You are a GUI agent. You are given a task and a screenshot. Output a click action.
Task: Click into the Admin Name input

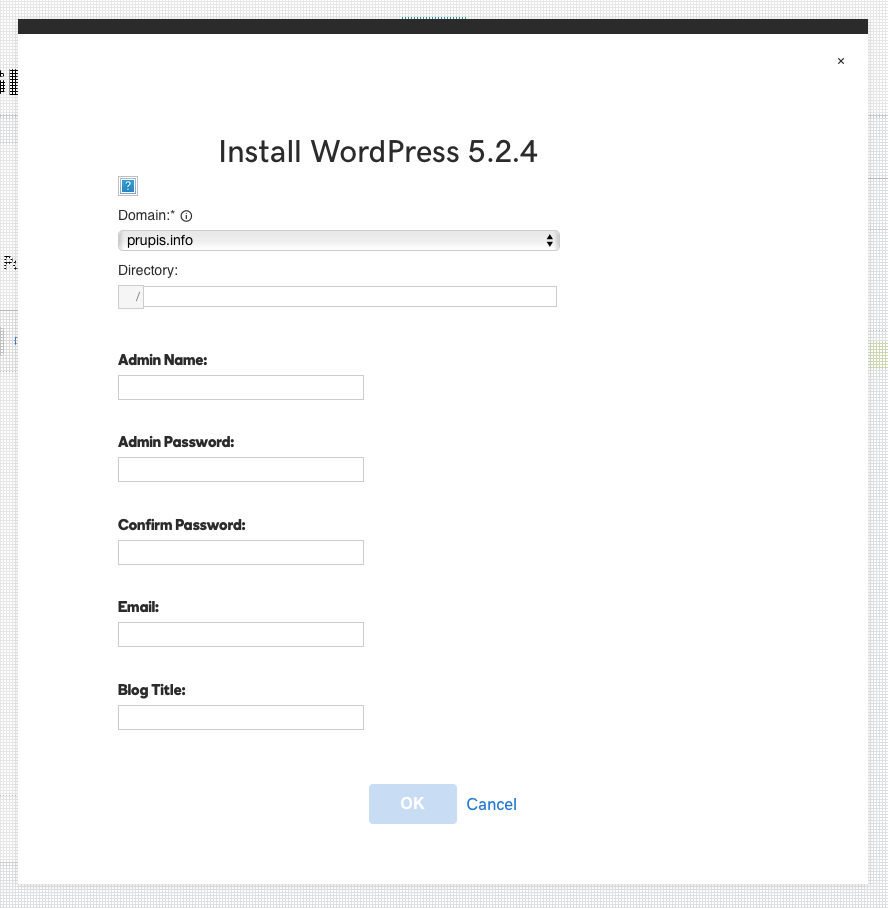pyautogui.click(x=240, y=388)
